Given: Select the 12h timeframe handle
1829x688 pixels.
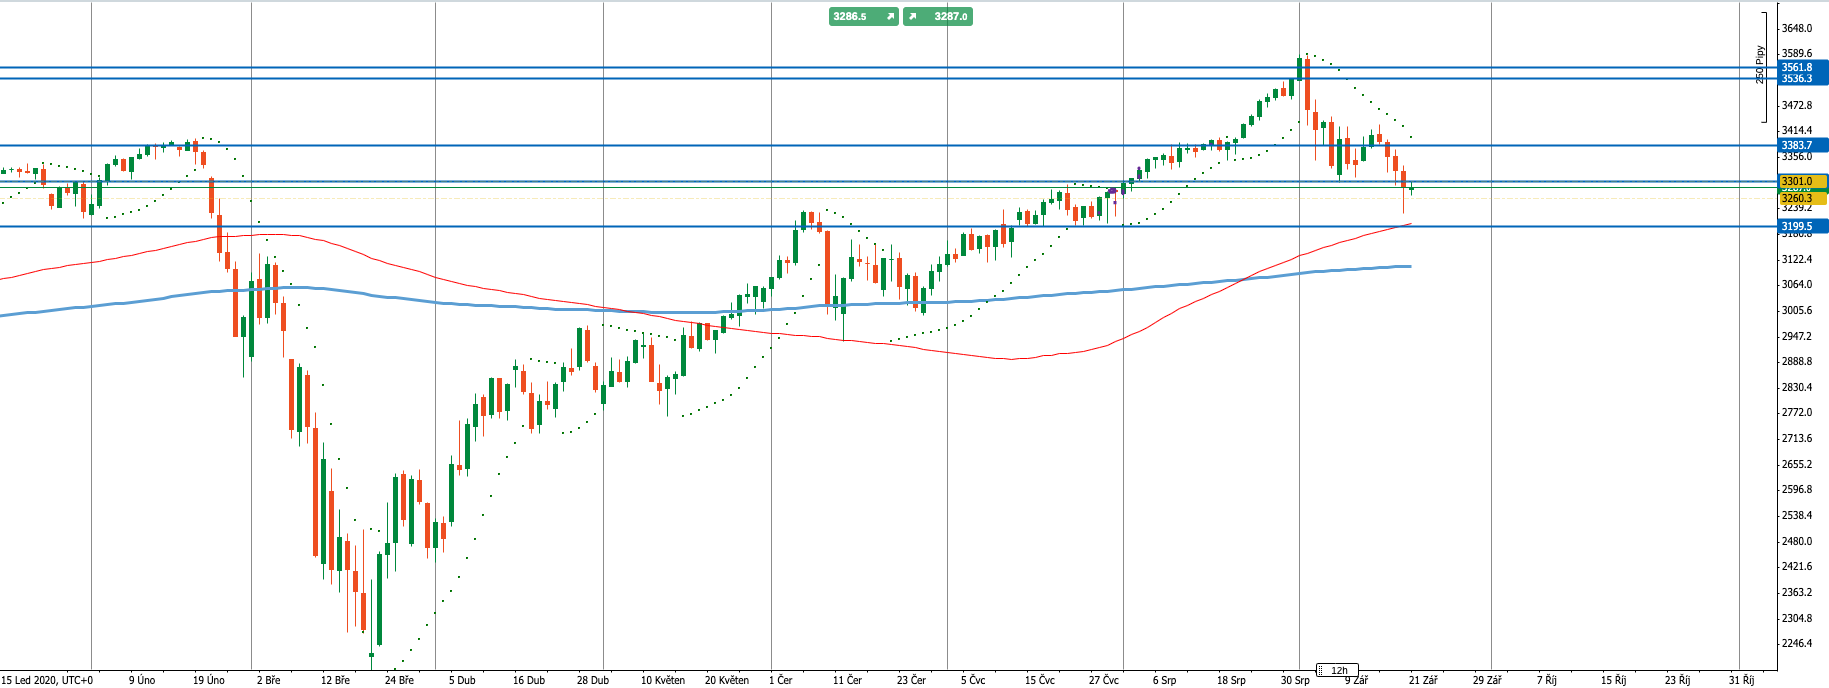Looking at the screenshot, I should [1338, 670].
